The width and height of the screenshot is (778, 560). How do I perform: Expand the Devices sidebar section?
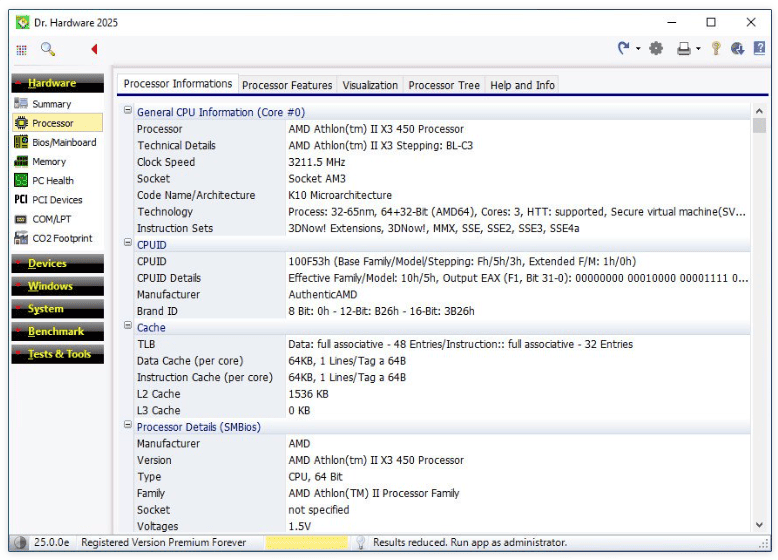(58, 263)
